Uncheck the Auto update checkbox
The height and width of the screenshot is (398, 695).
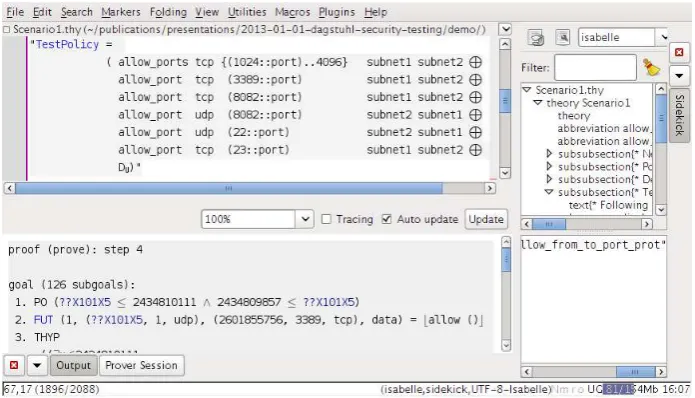pos(387,219)
